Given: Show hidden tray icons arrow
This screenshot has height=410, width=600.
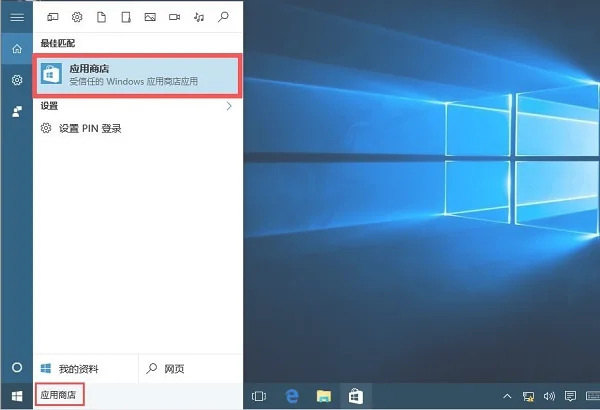Looking at the screenshot, I should [507, 396].
